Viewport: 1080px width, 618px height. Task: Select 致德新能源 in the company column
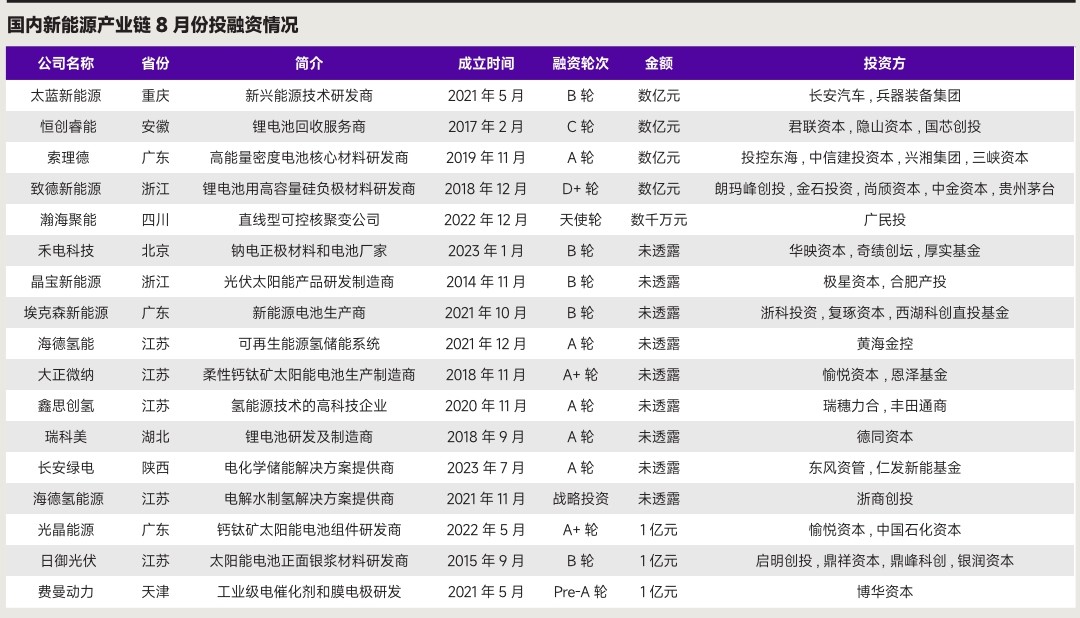pos(66,189)
